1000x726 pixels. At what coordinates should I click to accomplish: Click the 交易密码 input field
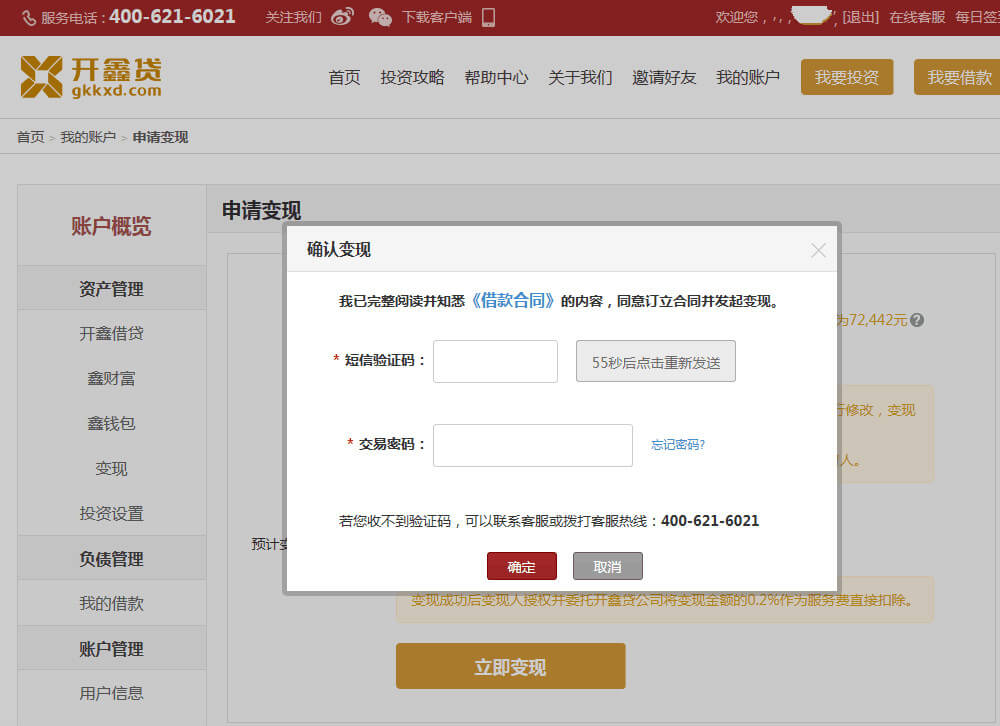[532, 445]
